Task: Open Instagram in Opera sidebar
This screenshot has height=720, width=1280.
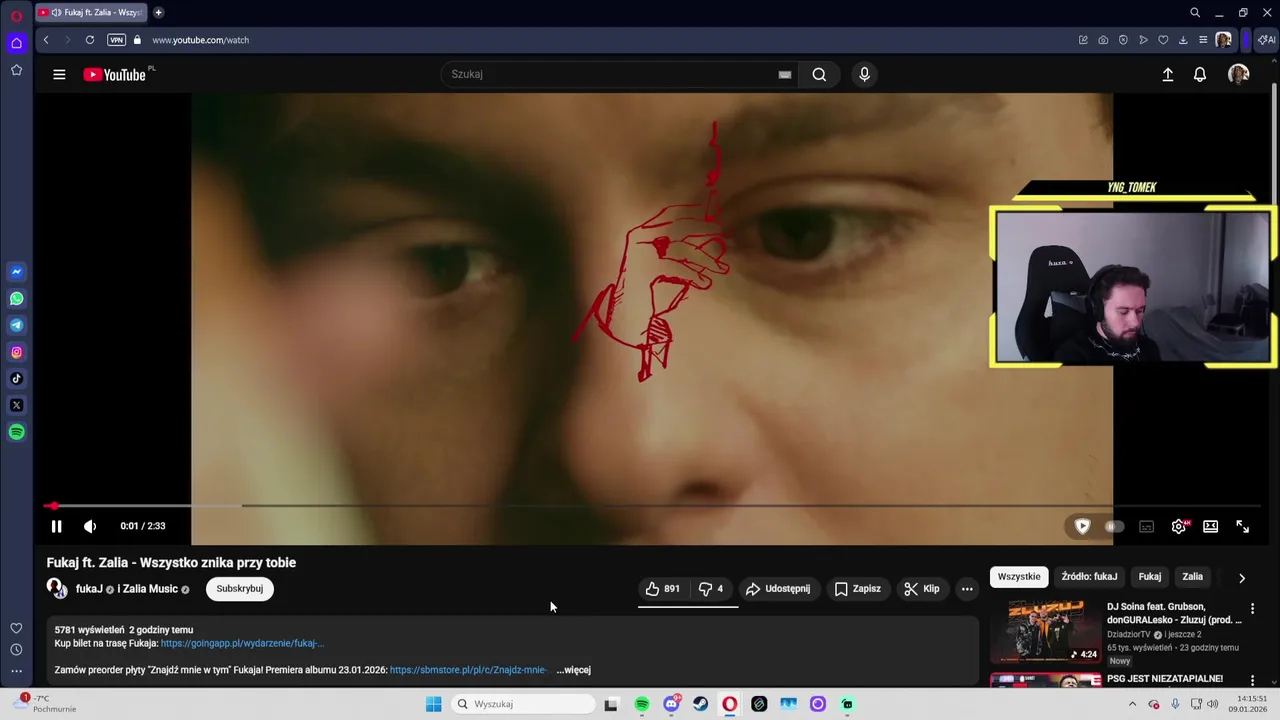Action: click(x=16, y=352)
